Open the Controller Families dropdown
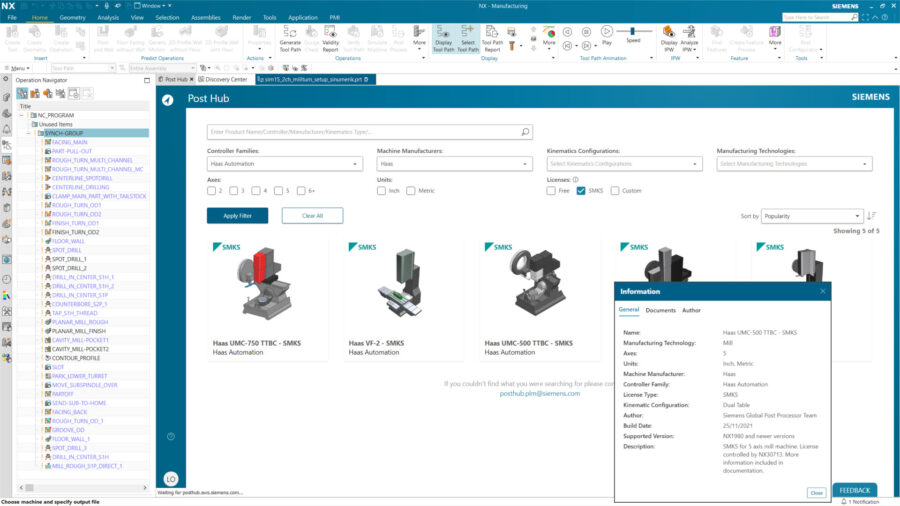Image resolution: width=900 pixels, height=506 pixels. click(x=286, y=163)
